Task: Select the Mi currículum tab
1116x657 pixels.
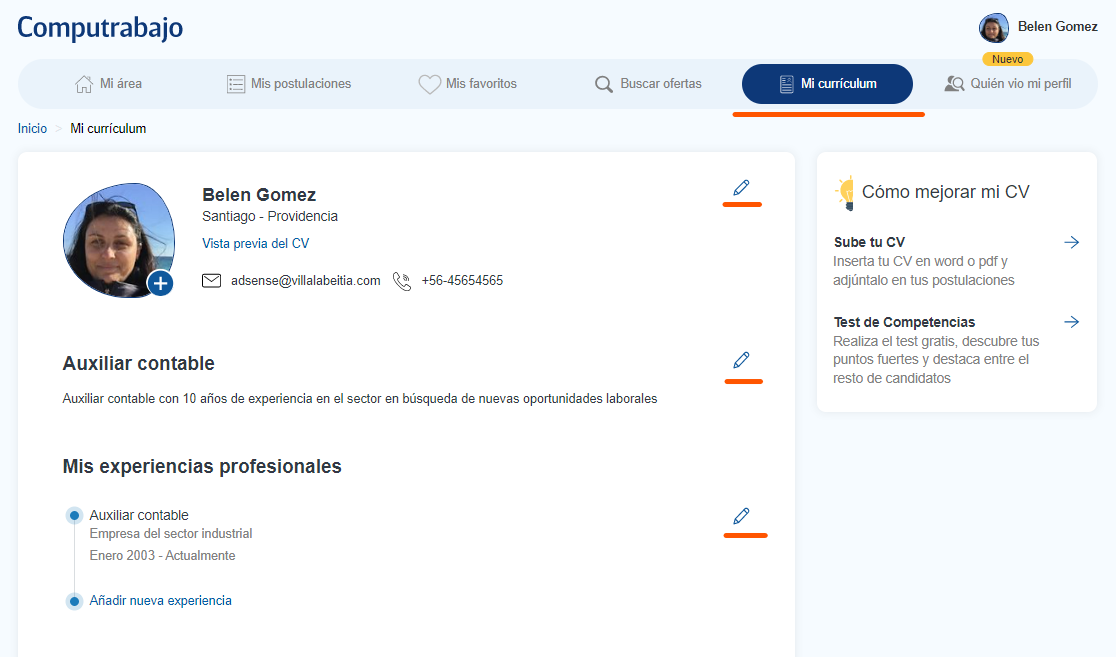Action: tap(827, 84)
